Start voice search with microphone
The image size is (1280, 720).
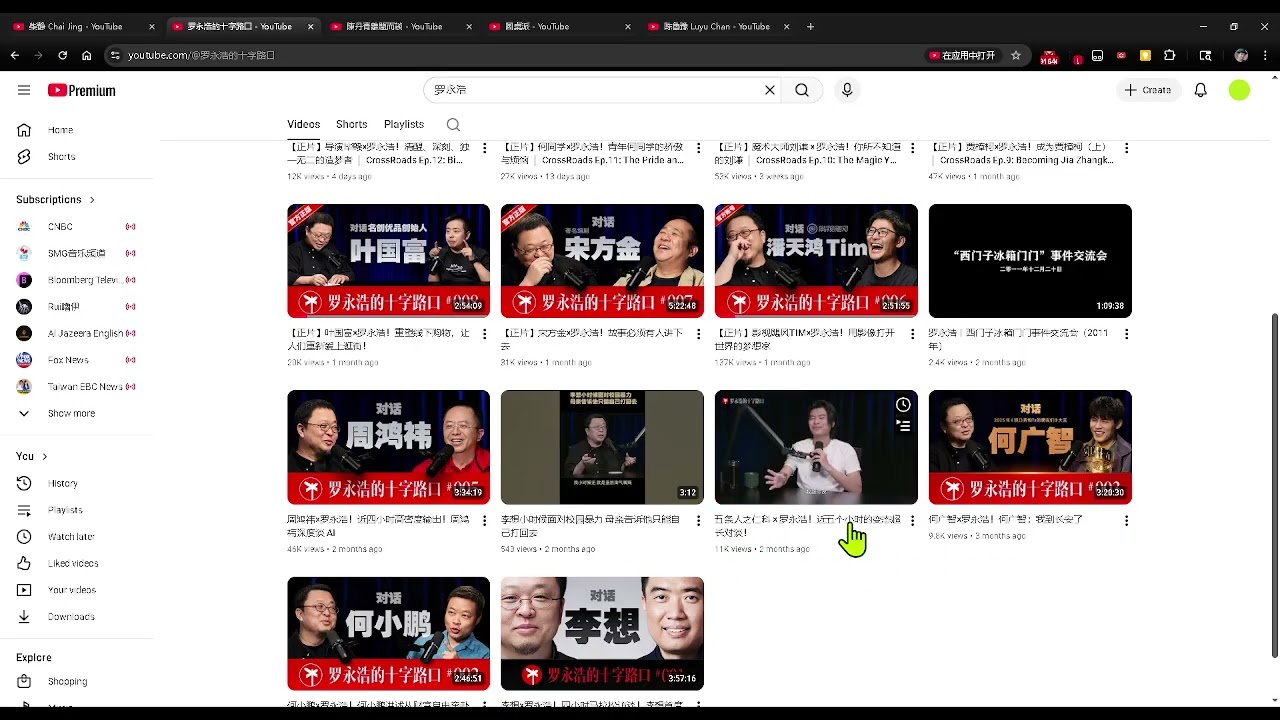click(x=847, y=90)
